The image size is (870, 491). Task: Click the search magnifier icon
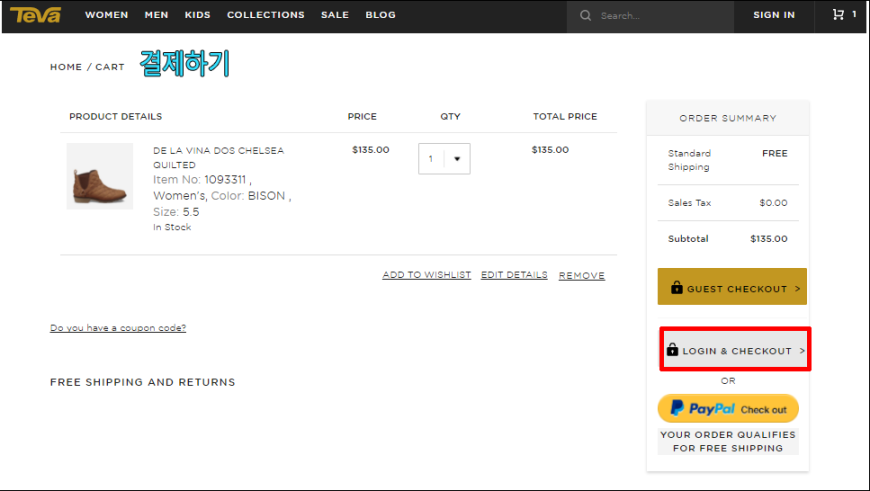[585, 16]
